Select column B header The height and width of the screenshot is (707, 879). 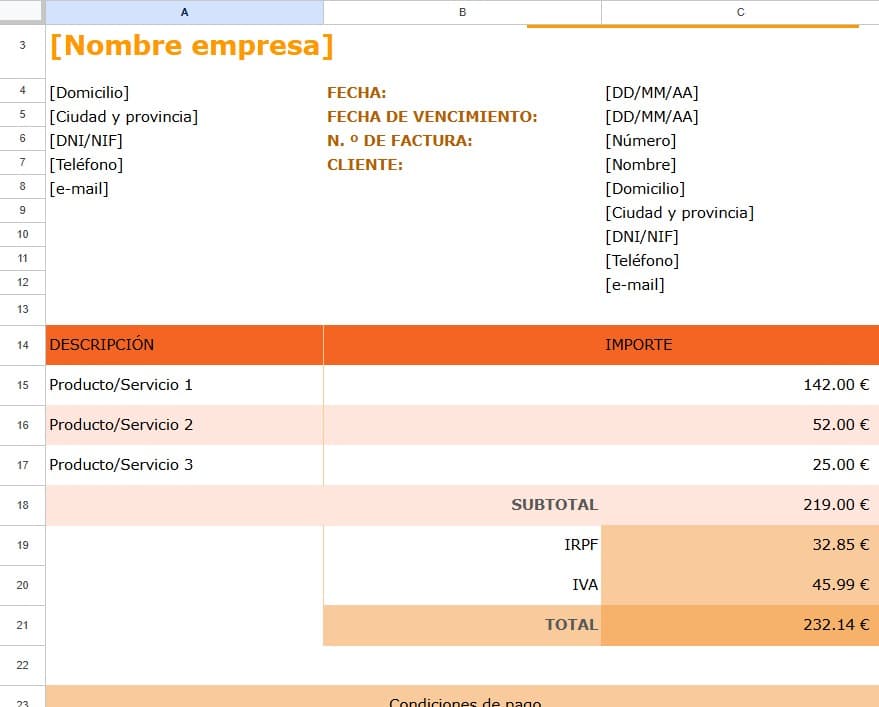pyautogui.click(x=462, y=12)
